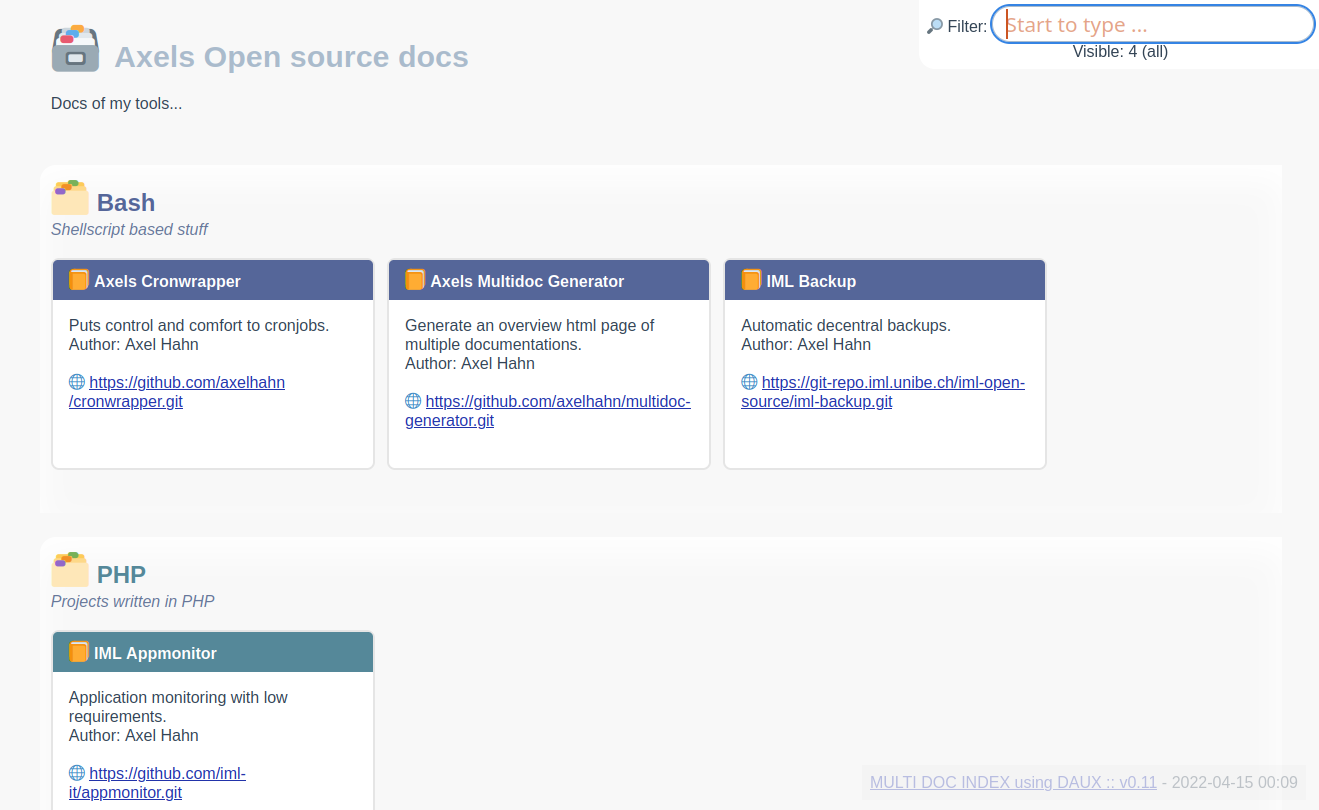Click the orange book icon in Axels Cronwrapper header
This screenshot has height=810, width=1319.
point(79,280)
